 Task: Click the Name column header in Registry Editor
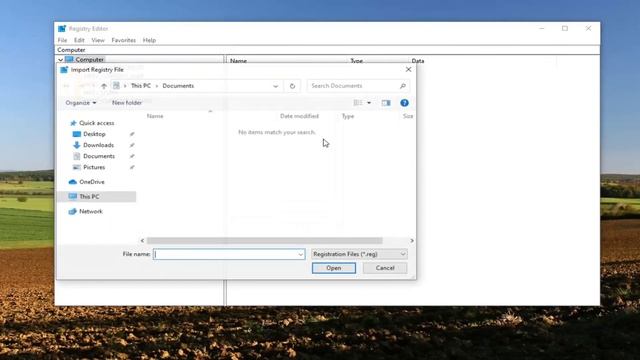coord(238,60)
